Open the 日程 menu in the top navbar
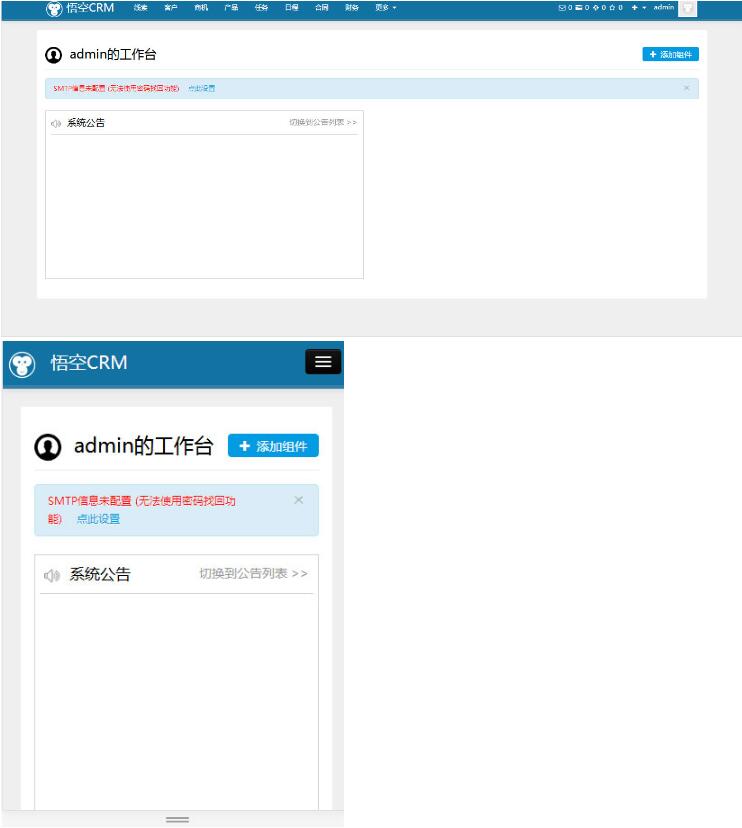Screen dimensions: 742x828 point(291,8)
